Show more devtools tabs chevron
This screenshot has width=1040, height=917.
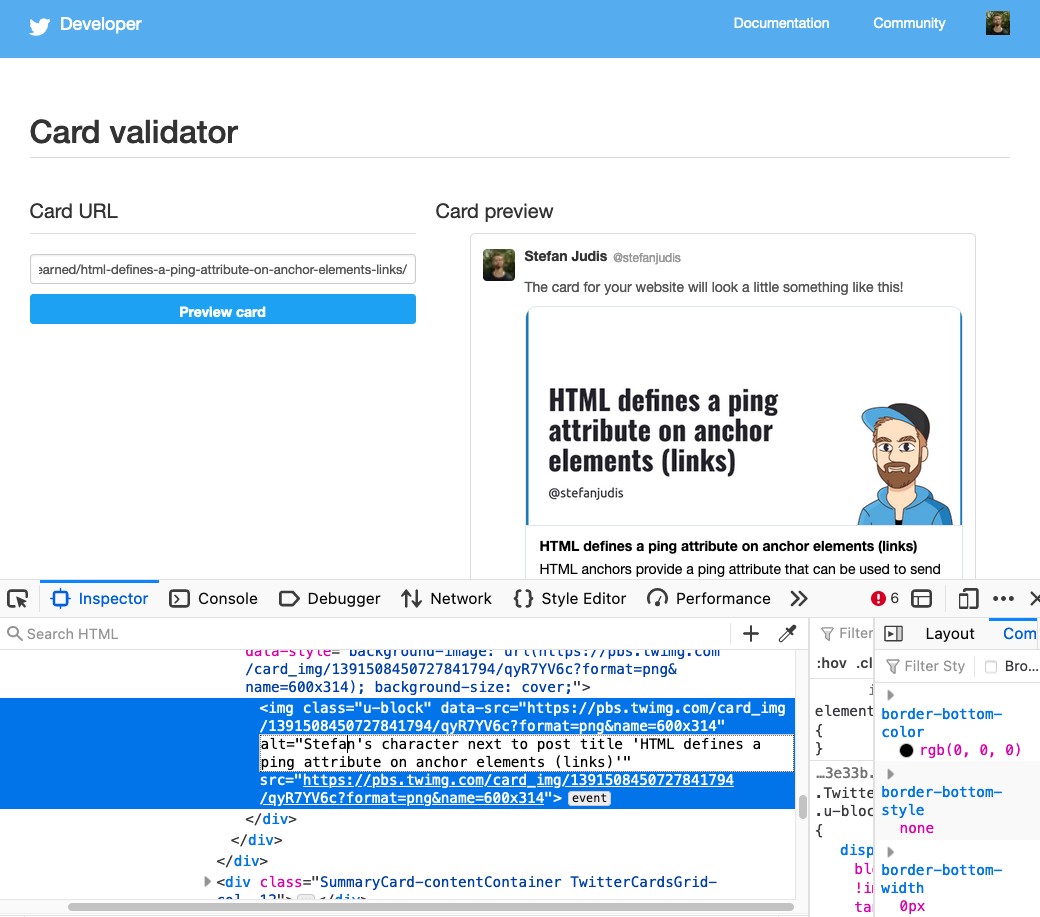click(x=799, y=599)
